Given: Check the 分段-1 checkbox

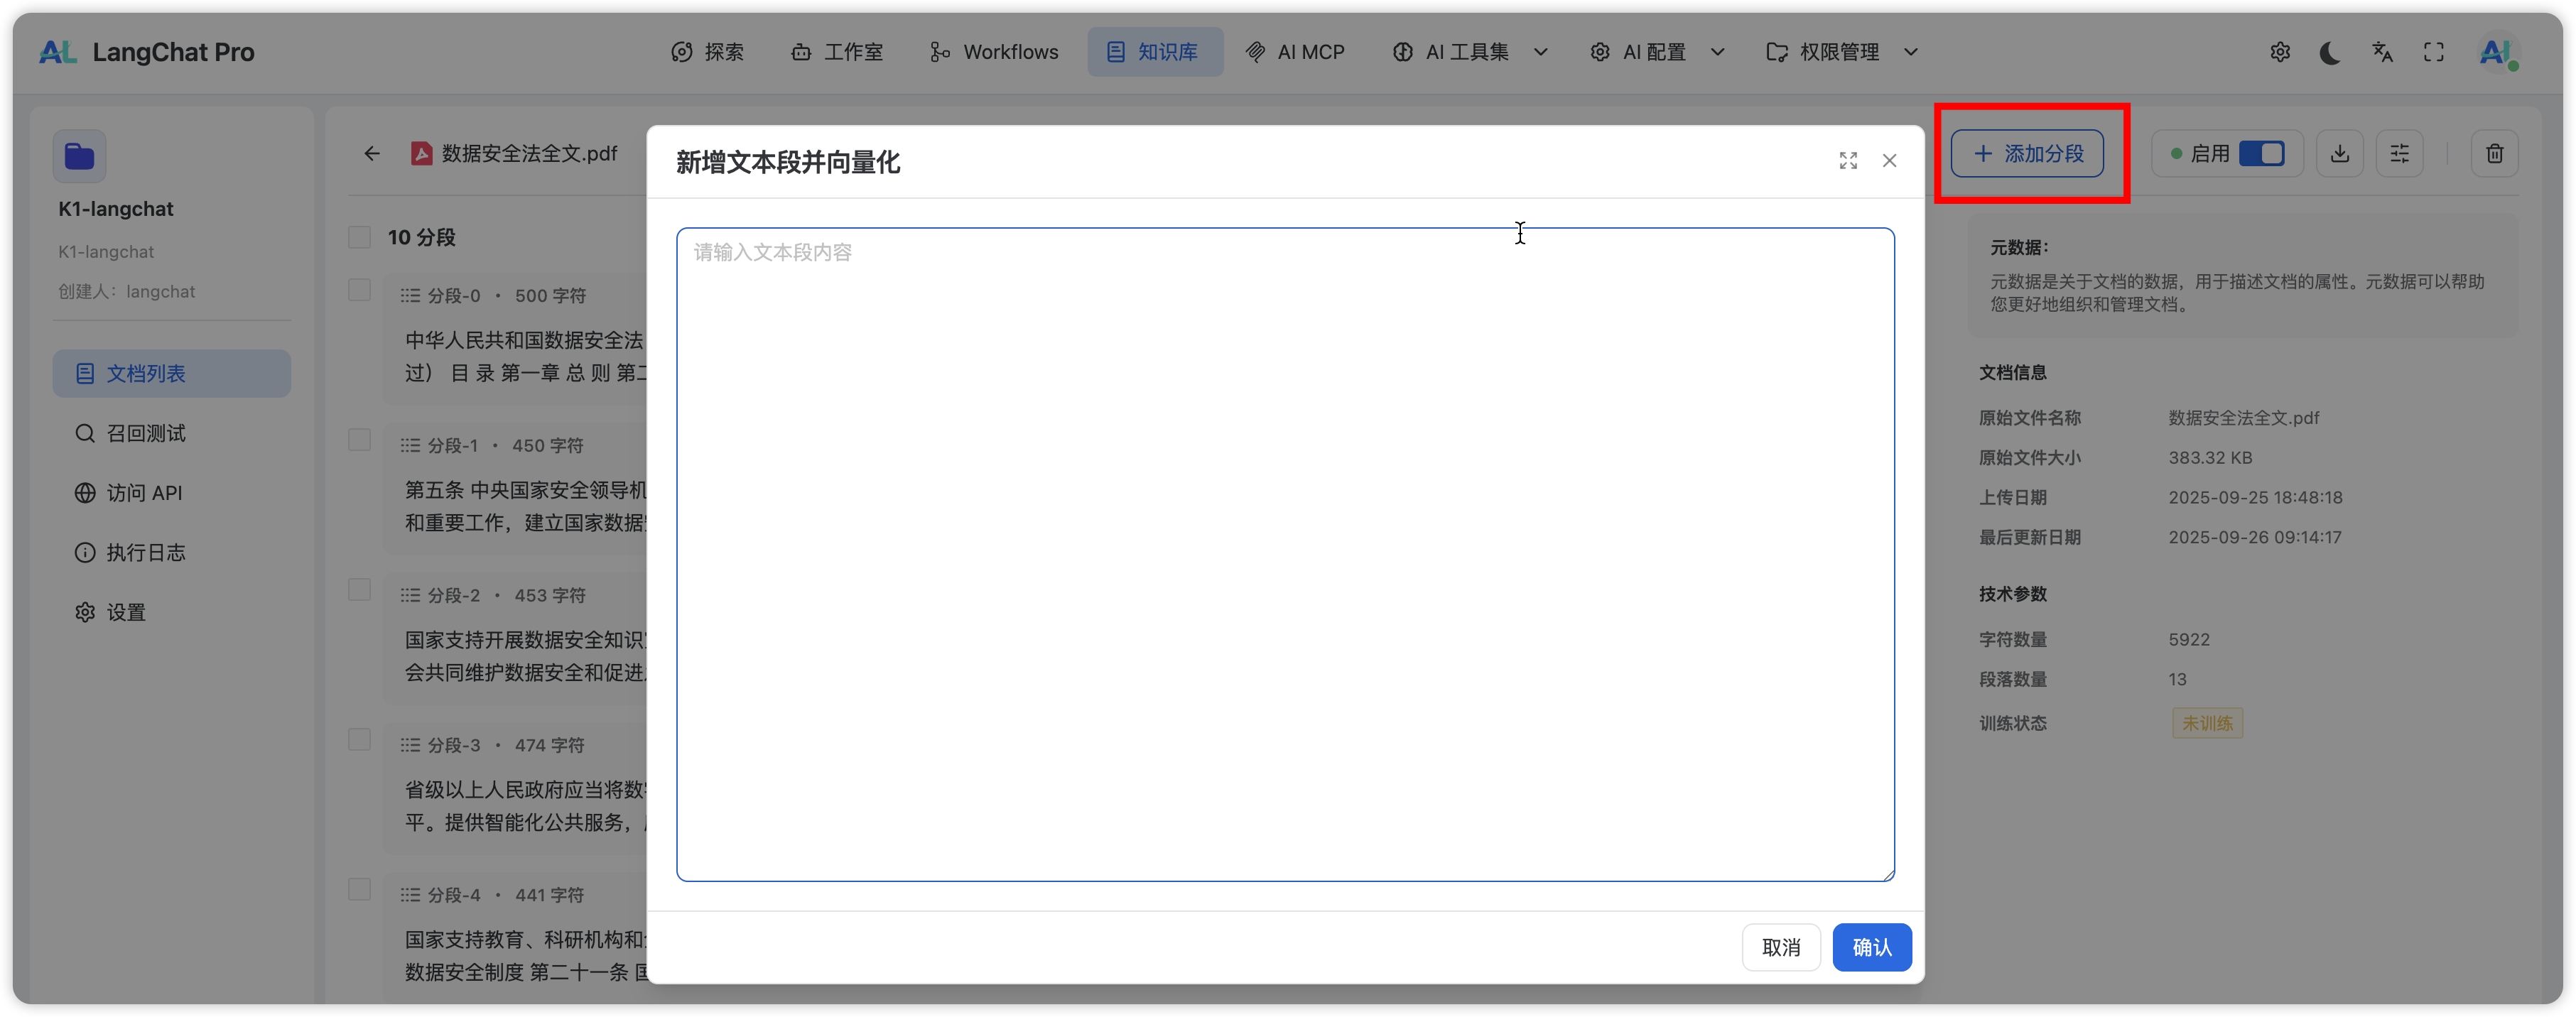Looking at the screenshot, I should click(x=359, y=440).
